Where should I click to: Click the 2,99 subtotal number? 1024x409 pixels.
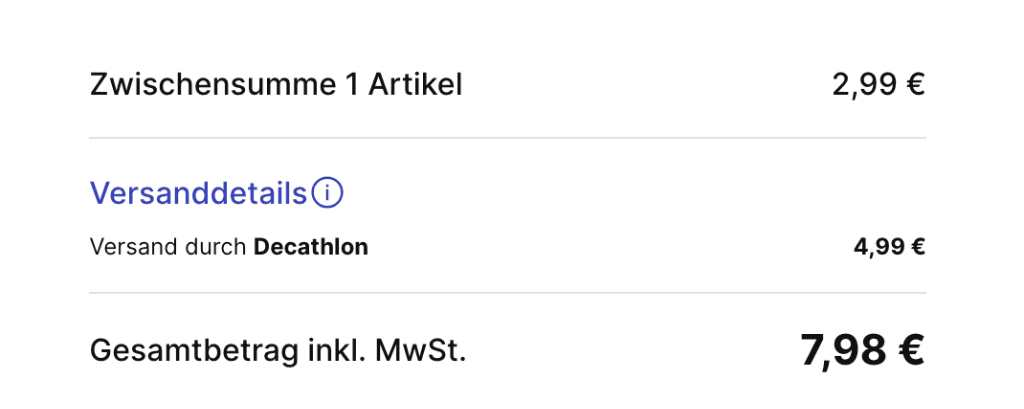click(864, 86)
